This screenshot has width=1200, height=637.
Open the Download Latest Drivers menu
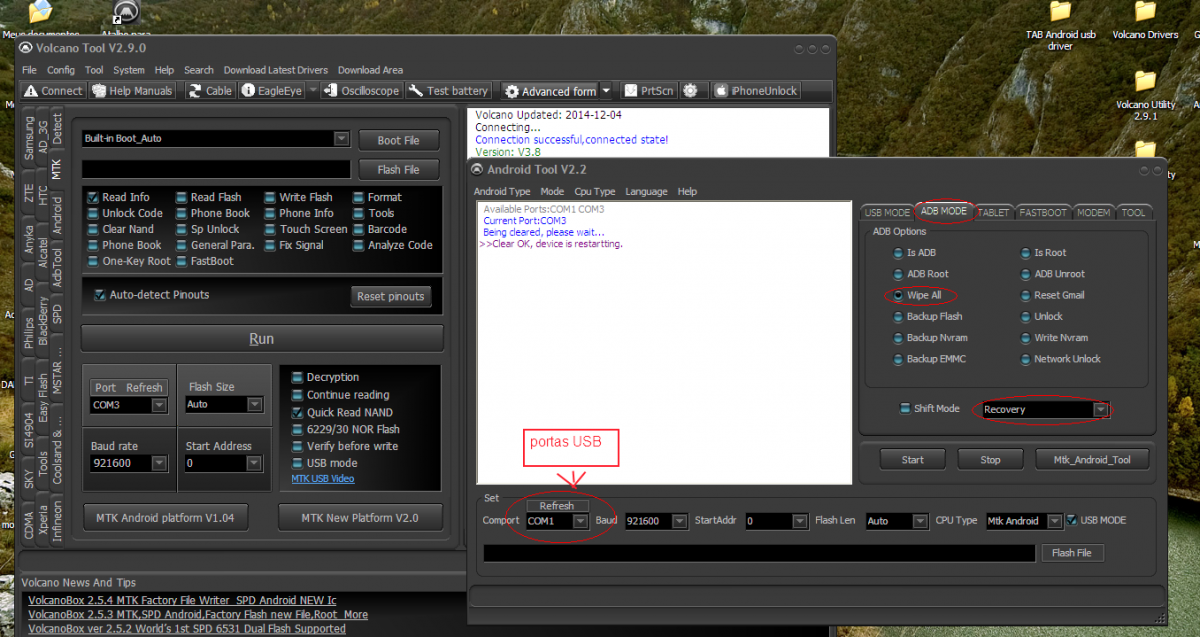pyautogui.click(x=275, y=70)
